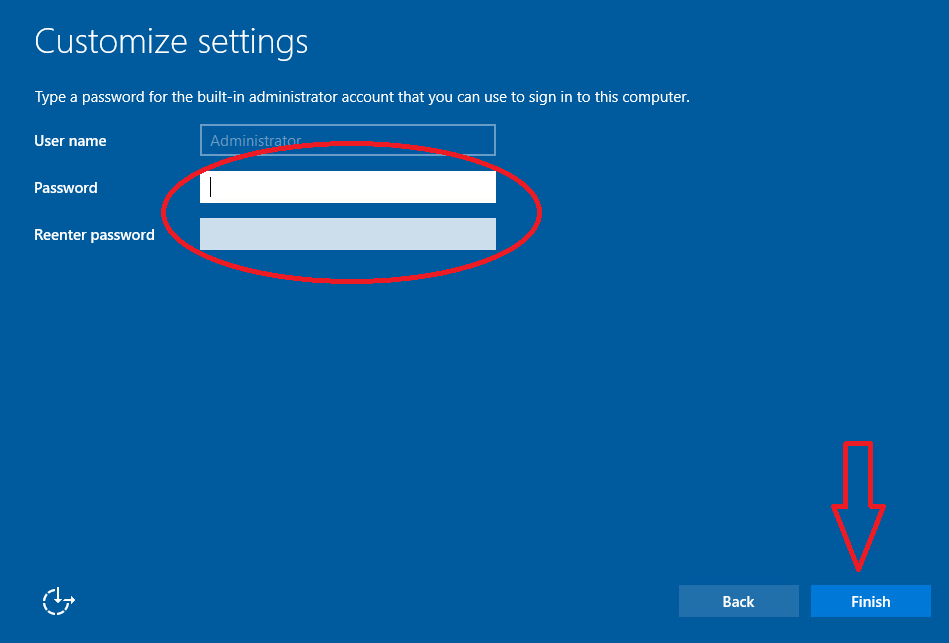Go back with the Back button
This screenshot has height=643, width=949.
point(738,601)
